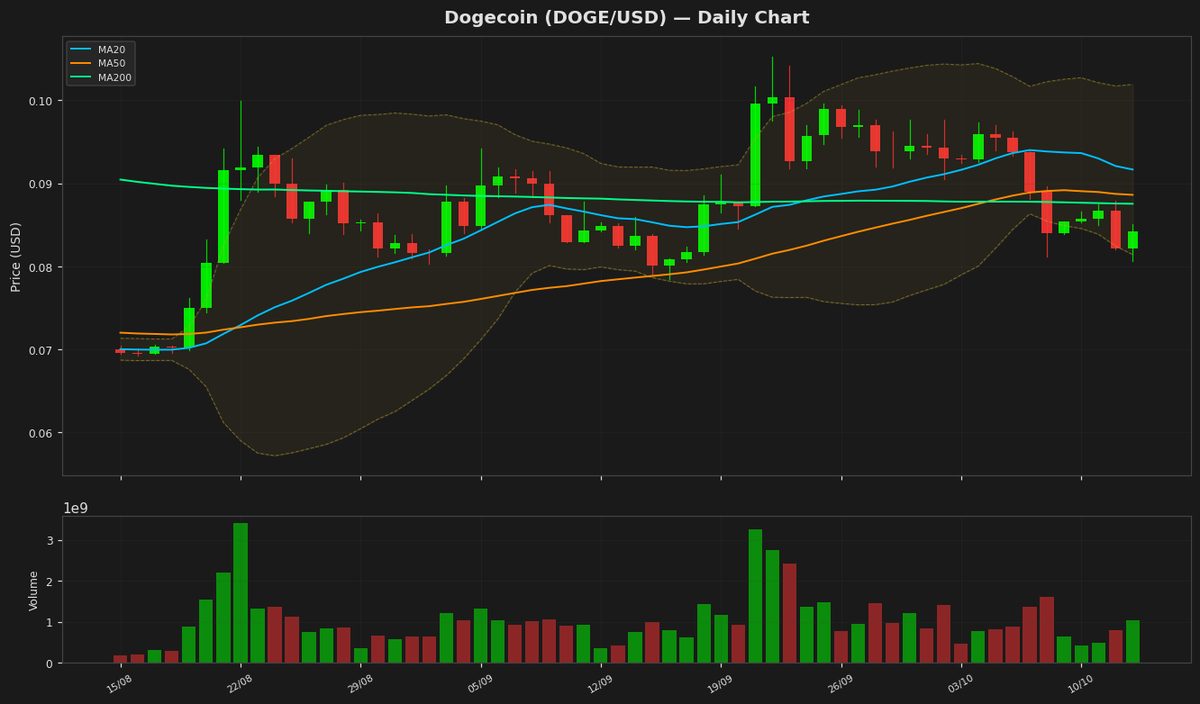This screenshot has width=1200, height=704.
Task: Click the Volume axis title
Action: 34,590
